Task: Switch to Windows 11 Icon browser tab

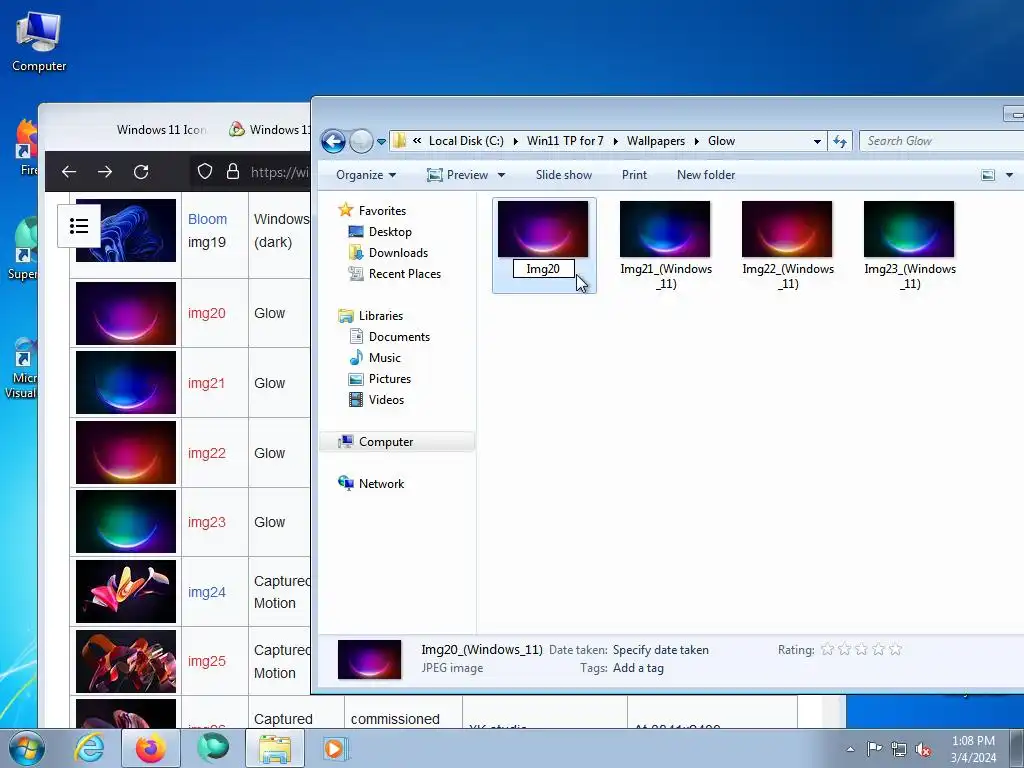Action: (161, 130)
